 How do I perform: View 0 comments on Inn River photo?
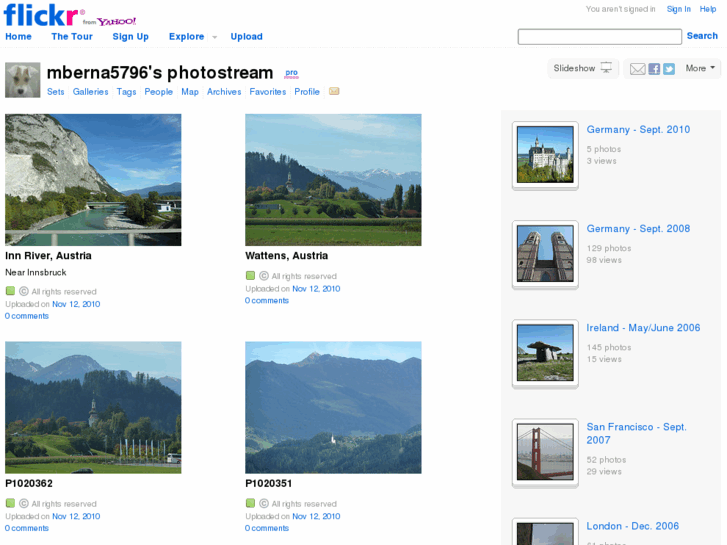[x=27, y=316]
